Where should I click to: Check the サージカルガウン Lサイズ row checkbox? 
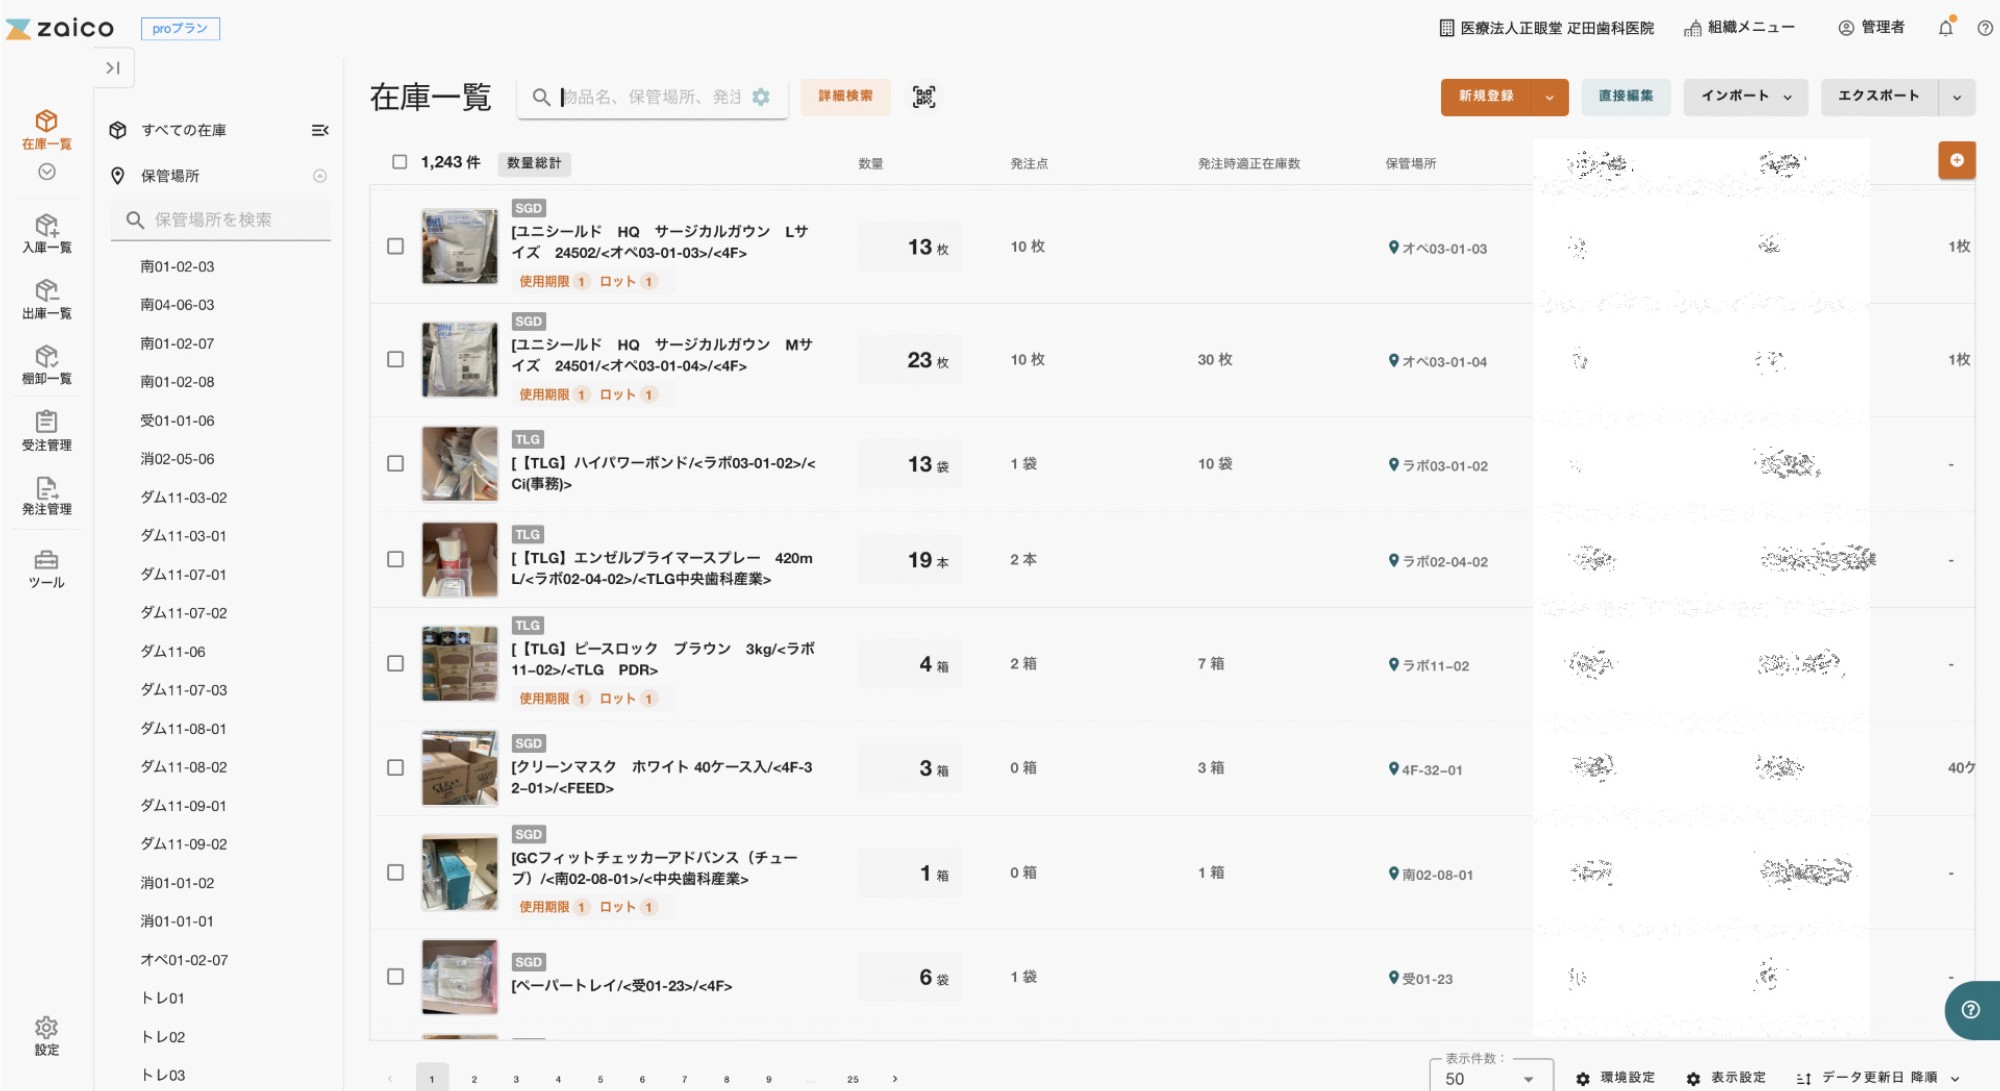(396, 246)
